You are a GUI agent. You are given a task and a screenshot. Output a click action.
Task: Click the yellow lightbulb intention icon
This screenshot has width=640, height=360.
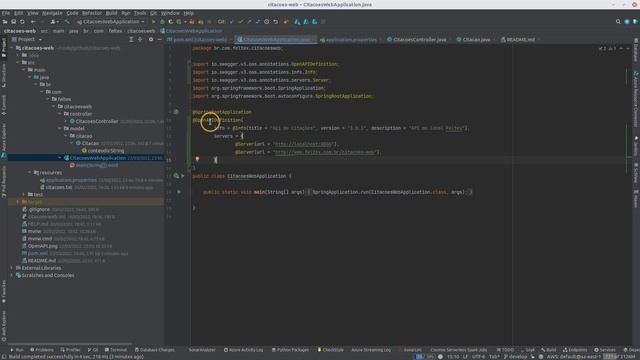coord(197,159)
